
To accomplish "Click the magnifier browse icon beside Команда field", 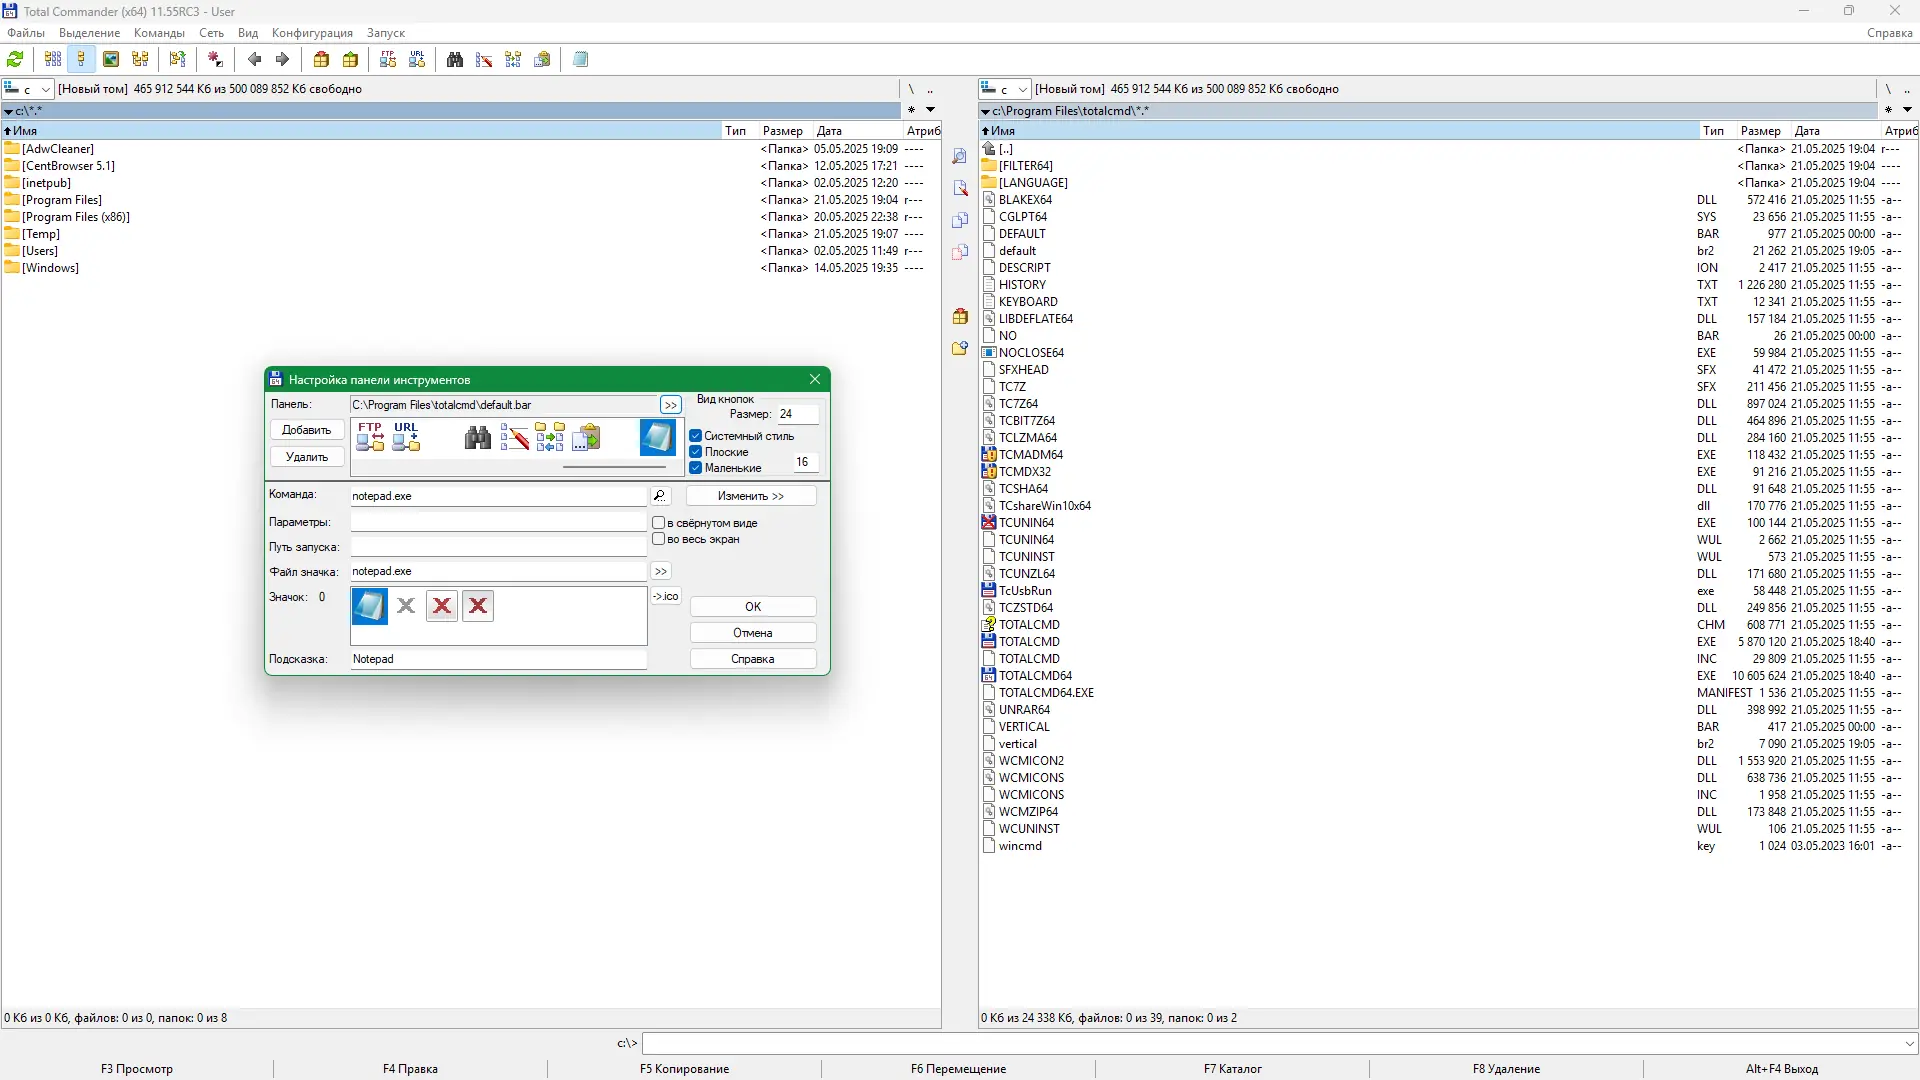I will [660, 496].
